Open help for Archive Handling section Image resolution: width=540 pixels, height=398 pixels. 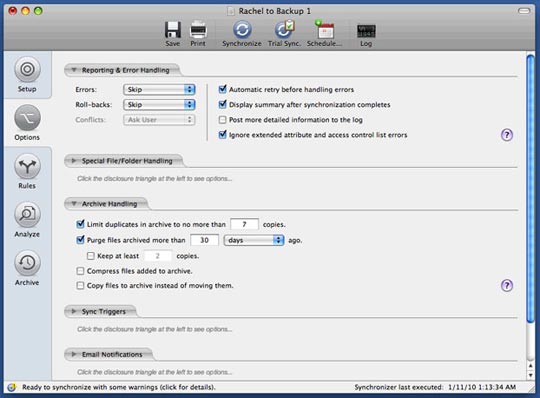point(507,285)
